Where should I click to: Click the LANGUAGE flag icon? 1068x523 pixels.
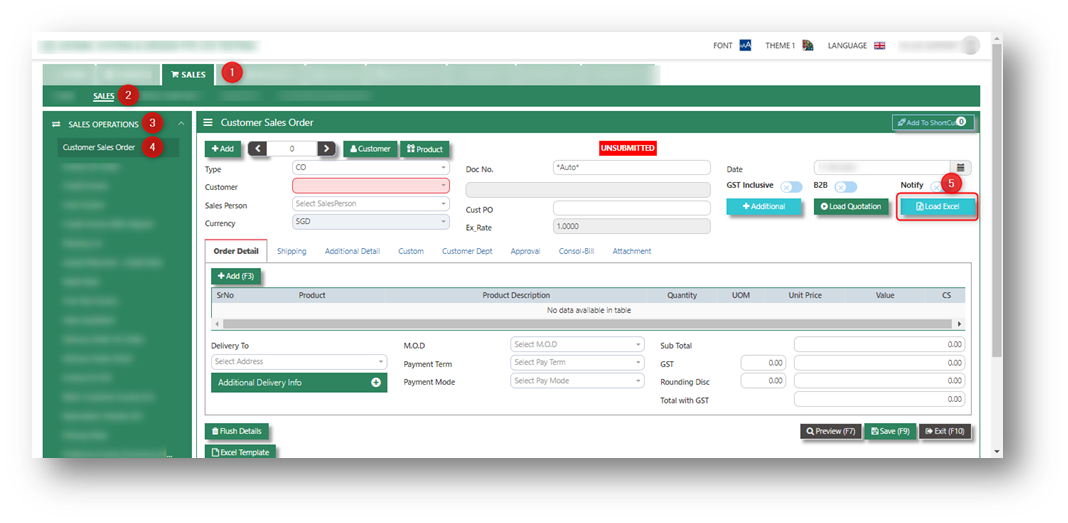[x=879, y=46]
